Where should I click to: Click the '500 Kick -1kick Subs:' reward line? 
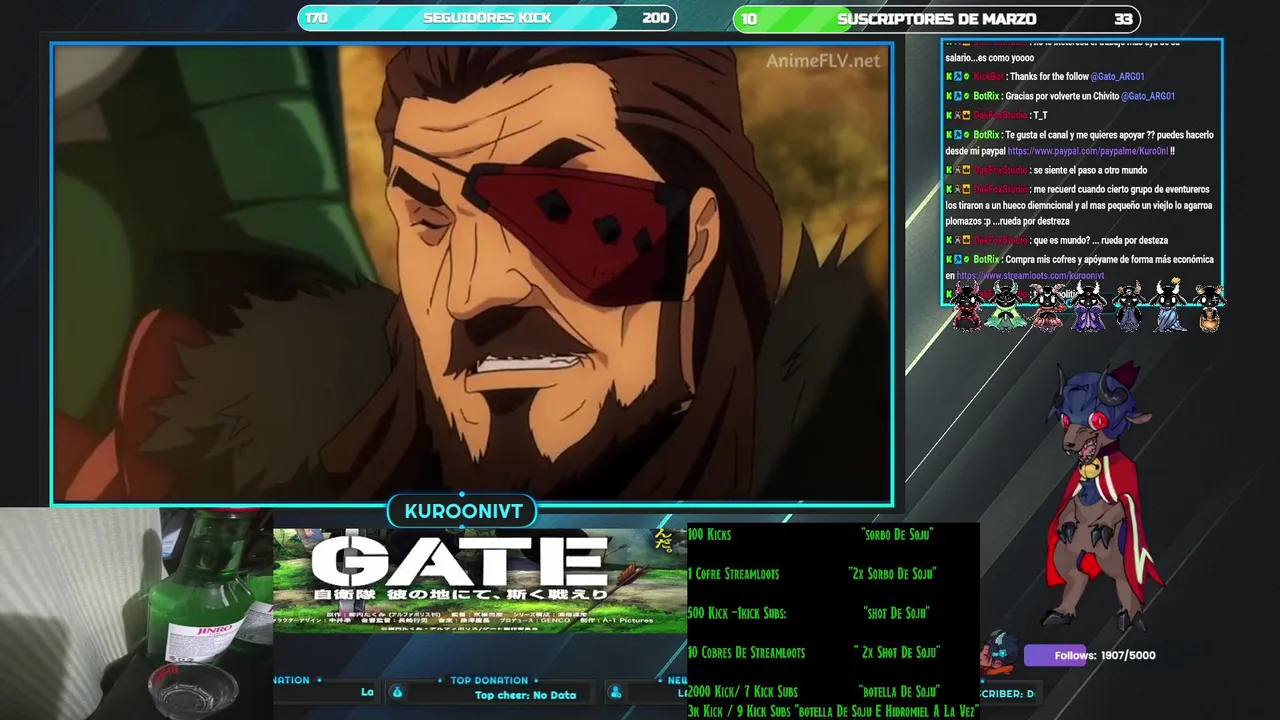(737, 613)
